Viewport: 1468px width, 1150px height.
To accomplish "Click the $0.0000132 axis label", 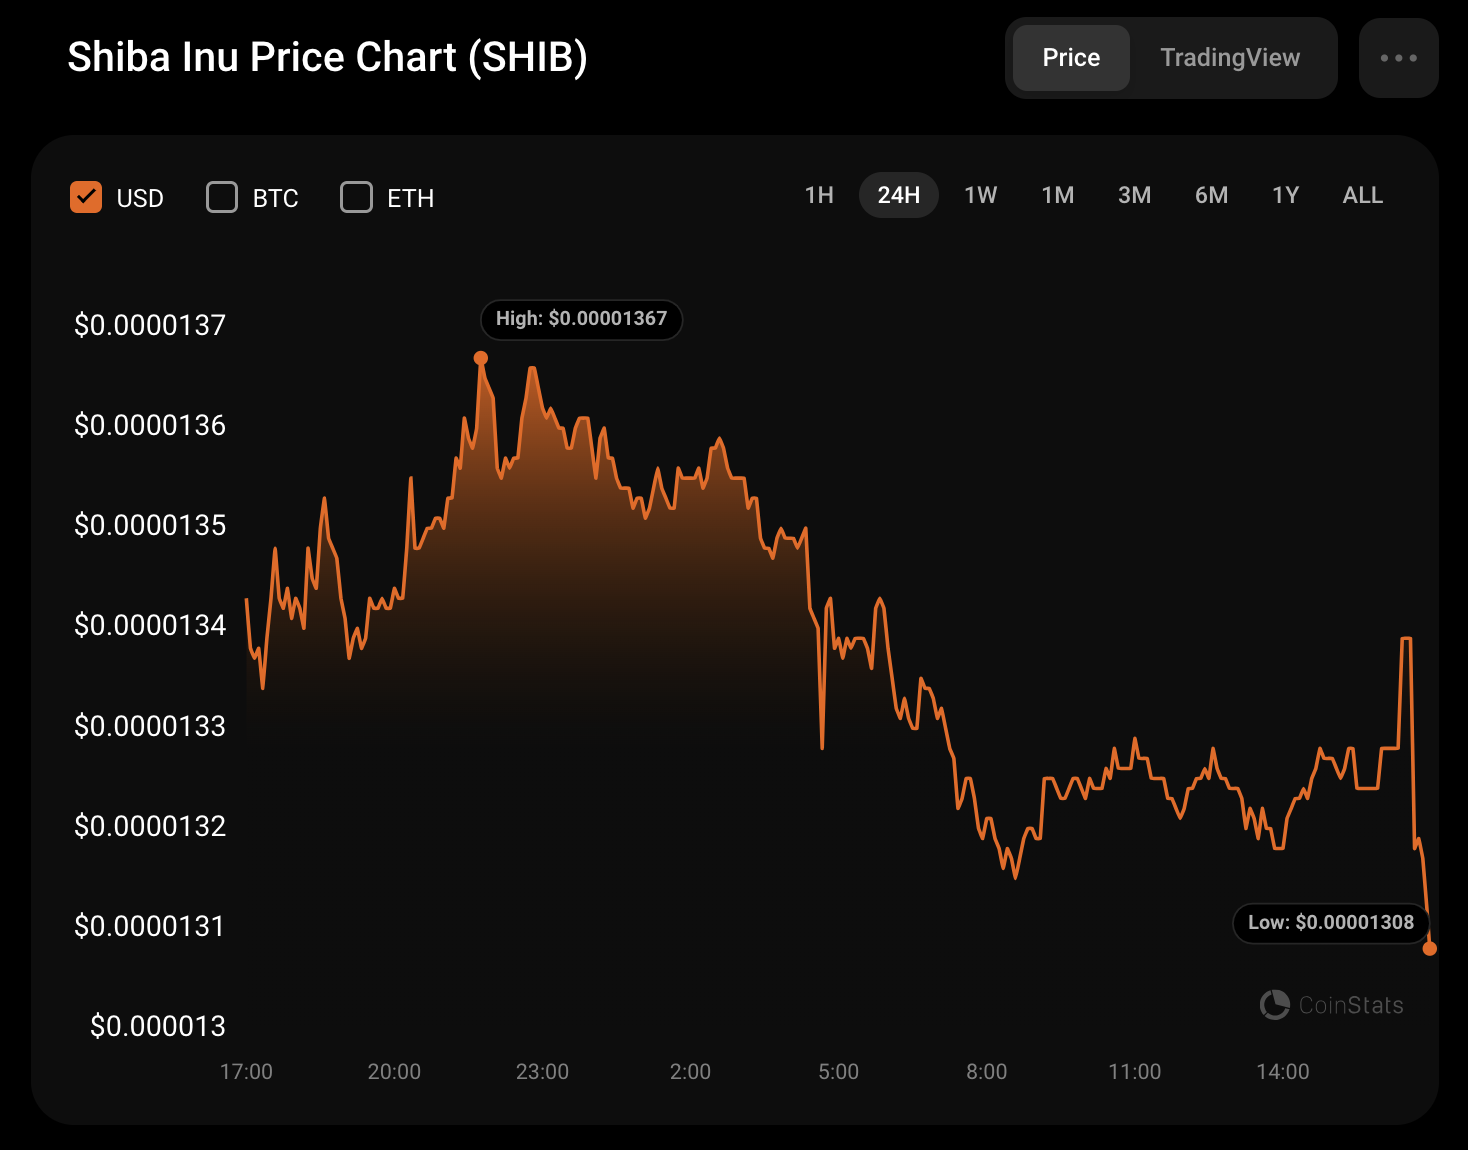I will tap(150, 826).
